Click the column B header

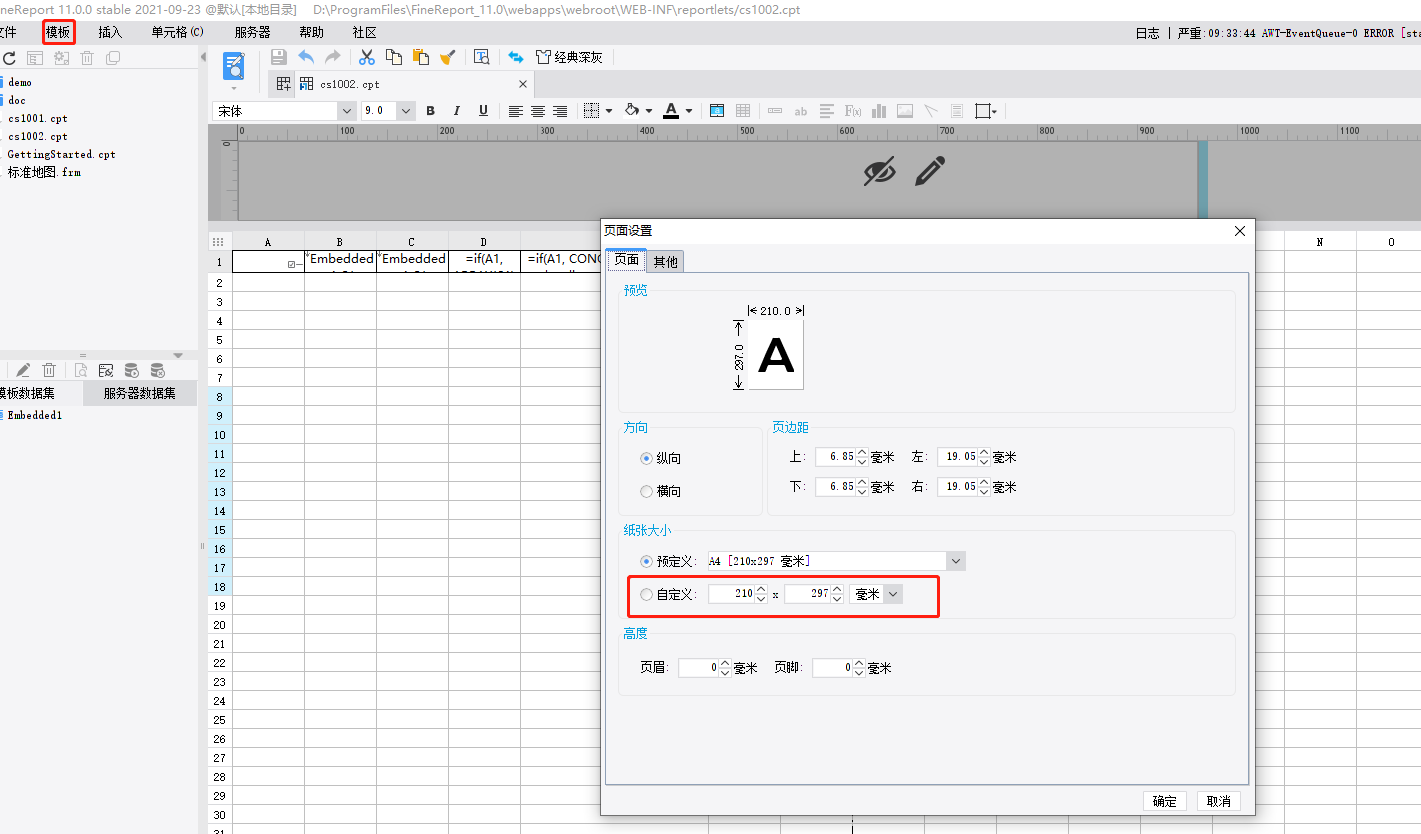[340, 242]
